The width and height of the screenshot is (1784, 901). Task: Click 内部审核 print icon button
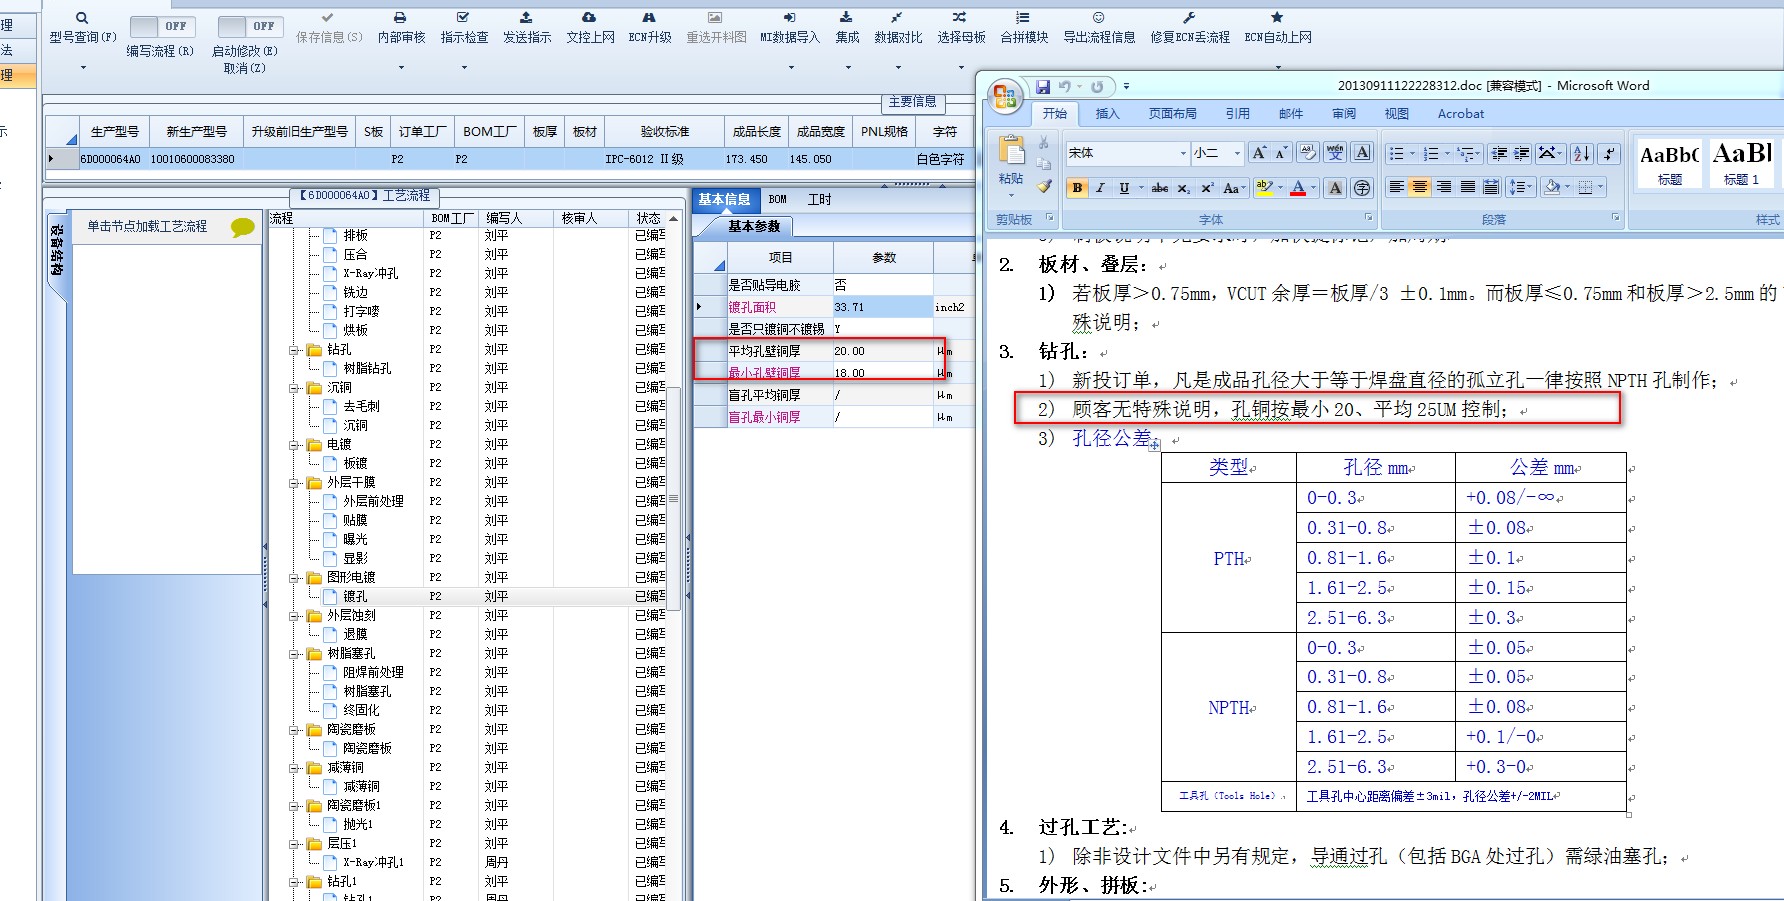401,18
